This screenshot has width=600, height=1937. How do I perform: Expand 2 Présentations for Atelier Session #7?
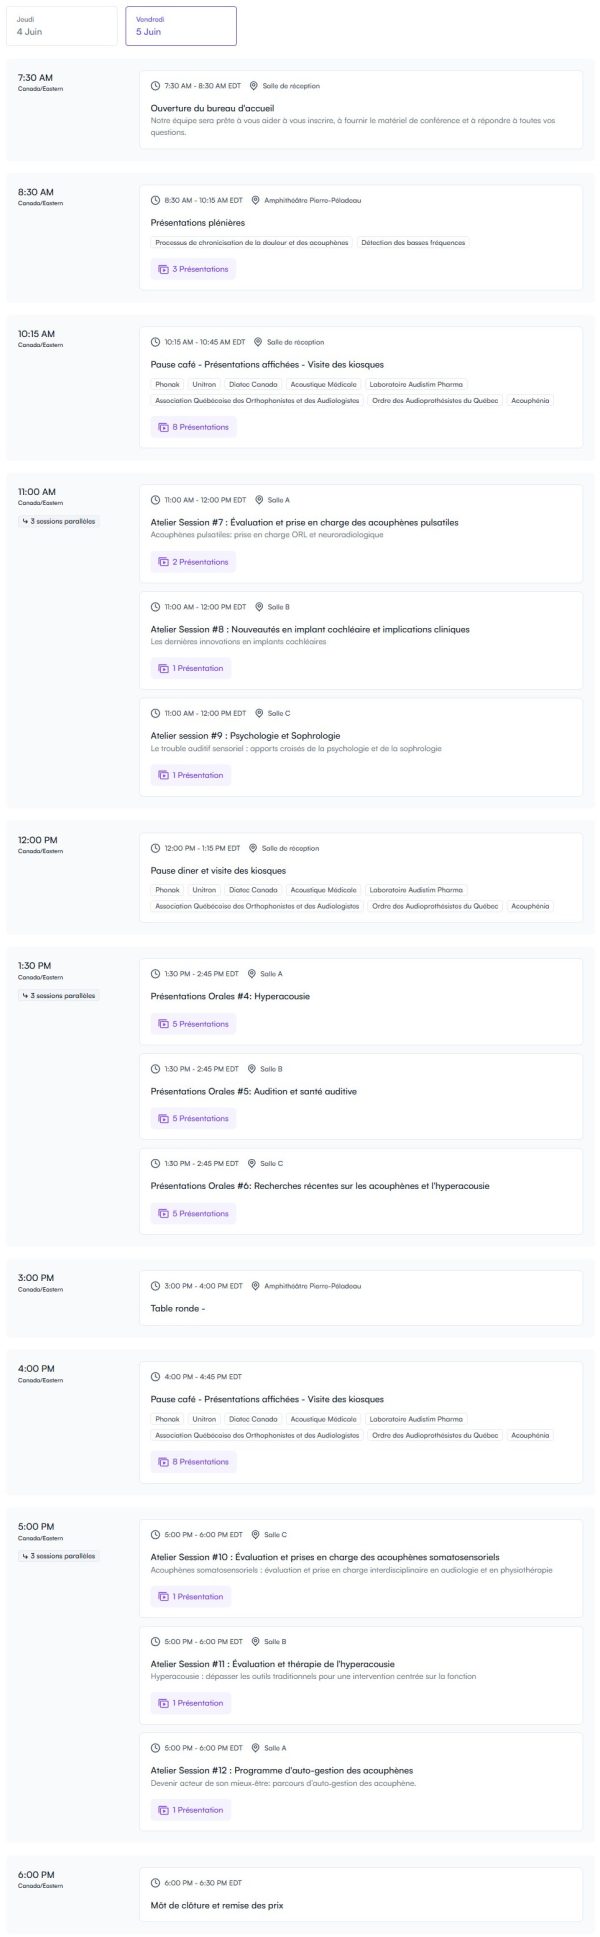pyautogui.click(x=193, y=562)
